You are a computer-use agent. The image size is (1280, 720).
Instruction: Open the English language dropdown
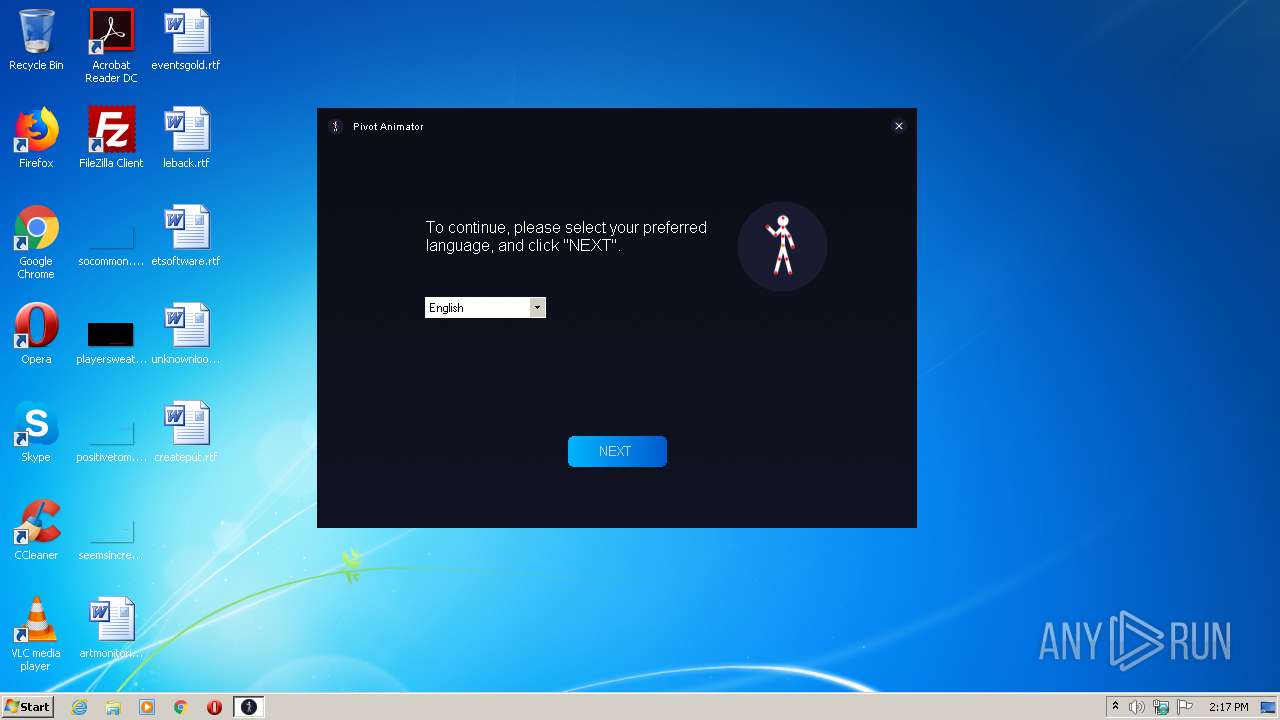(485, 308)
